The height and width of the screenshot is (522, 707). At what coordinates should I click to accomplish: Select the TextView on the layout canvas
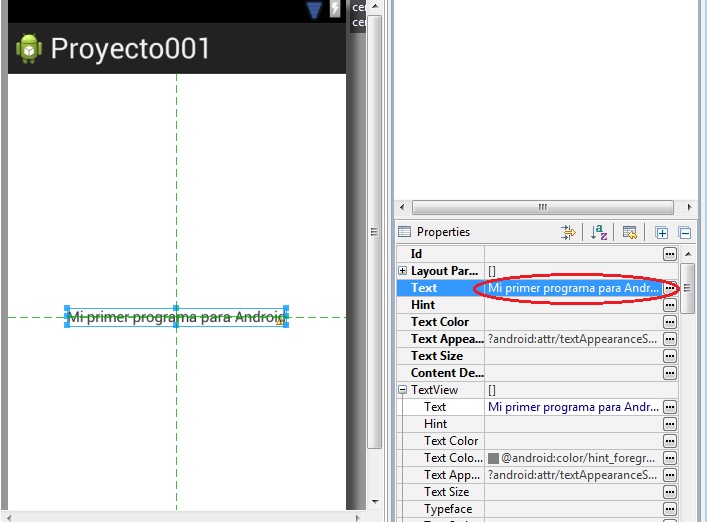click(176, 317)
